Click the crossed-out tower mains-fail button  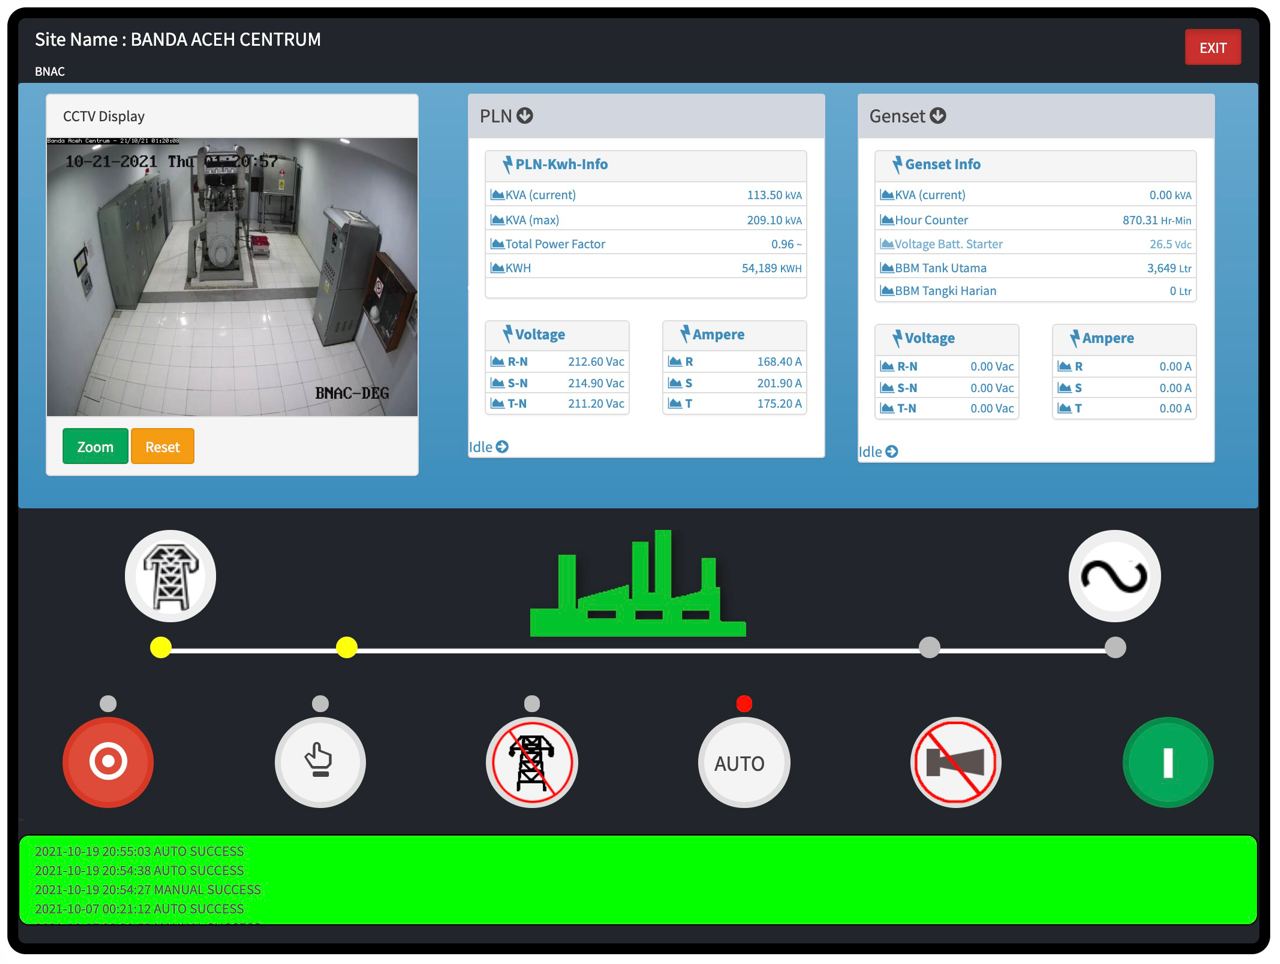coord(532,761)
